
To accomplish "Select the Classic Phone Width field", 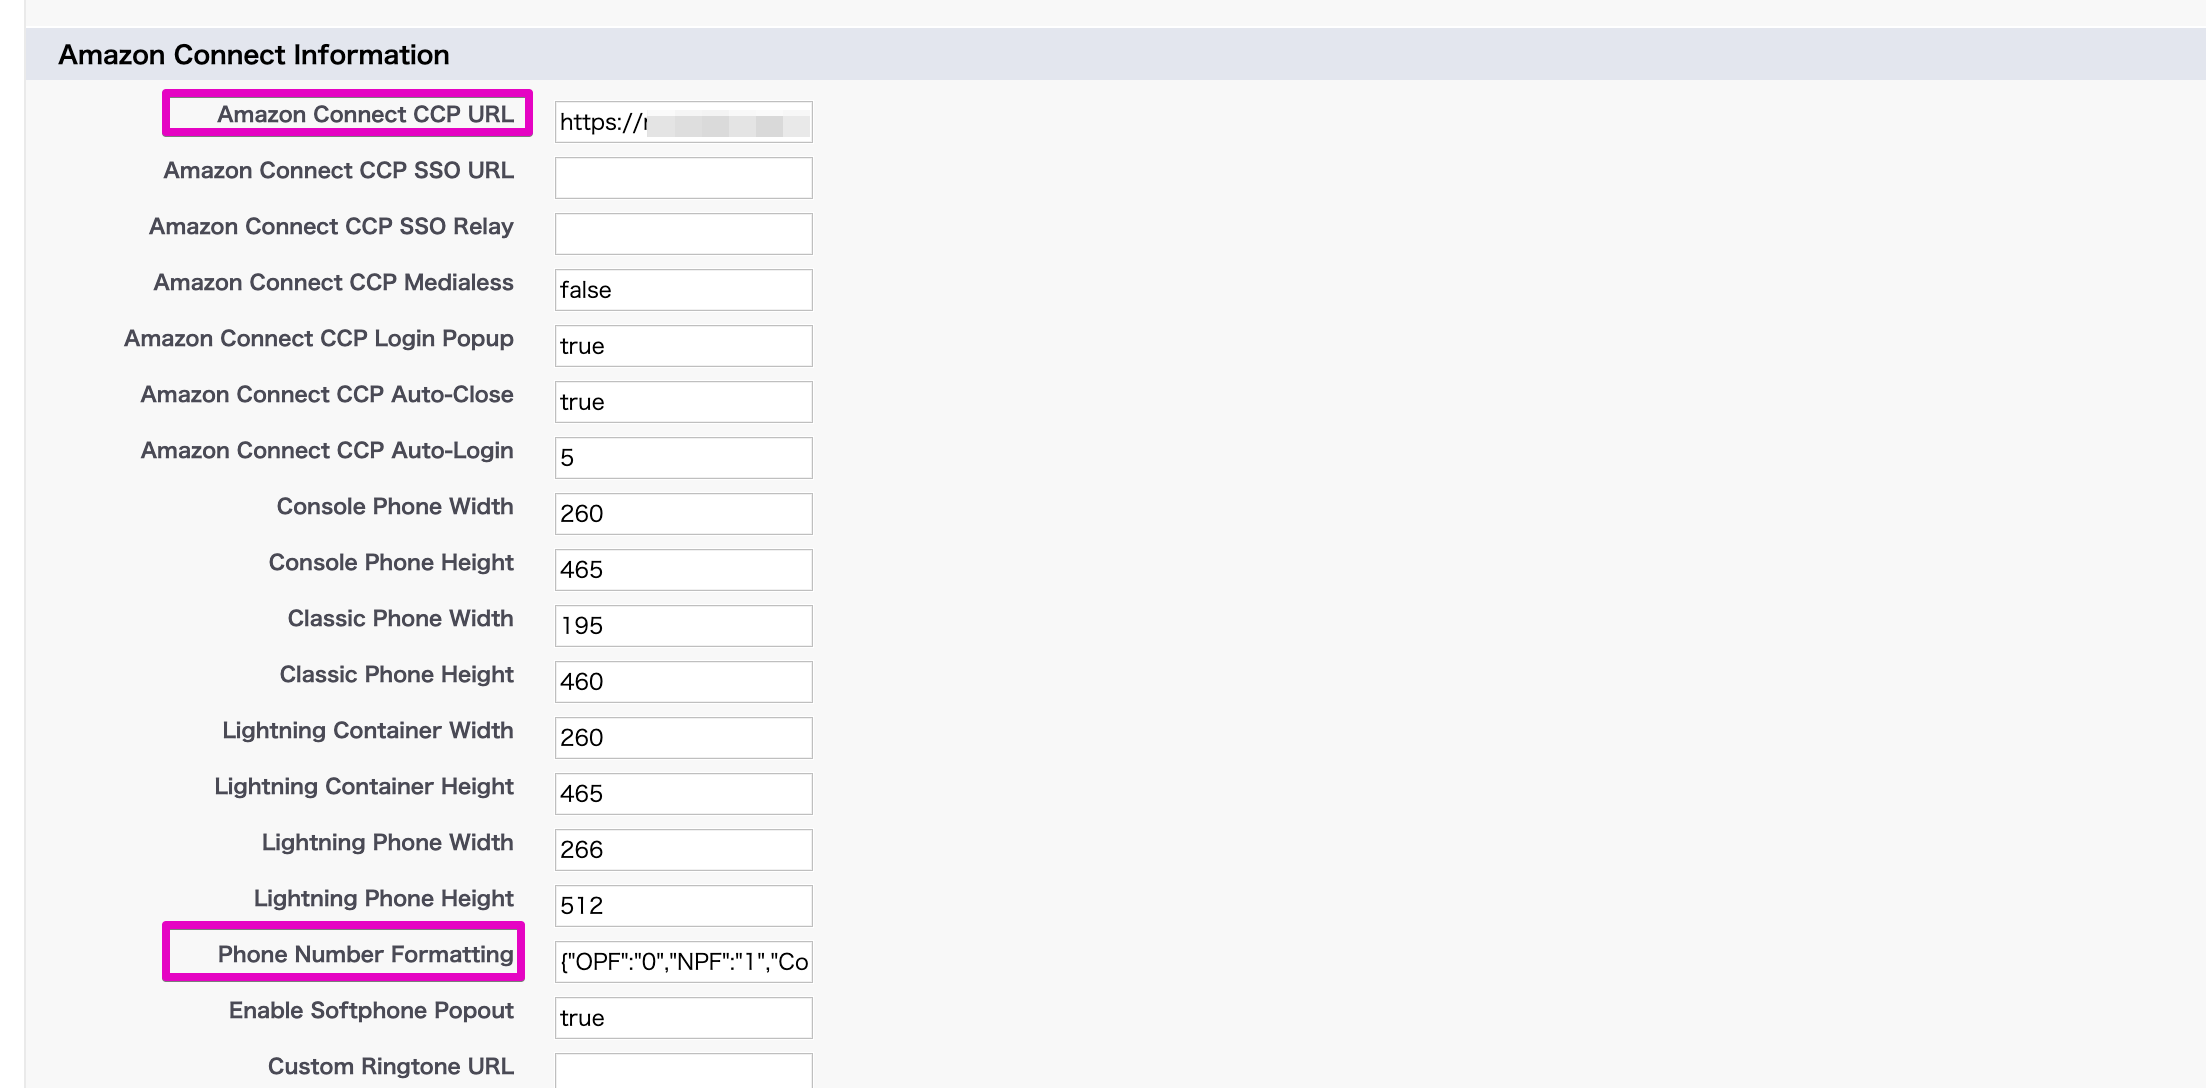I will (684, 626).
